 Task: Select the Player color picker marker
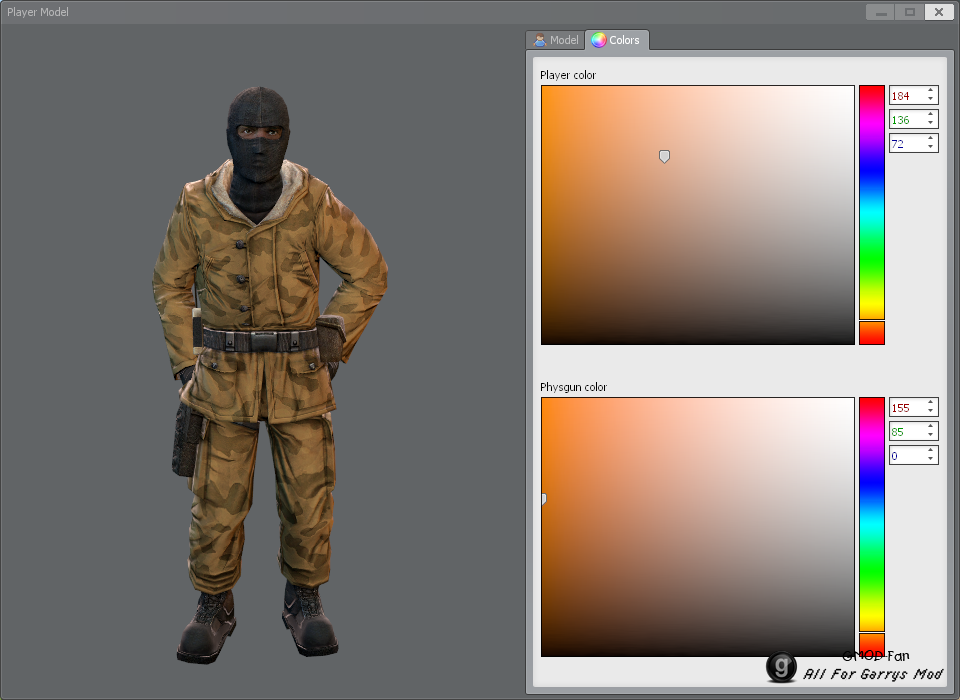click(664, 156)
